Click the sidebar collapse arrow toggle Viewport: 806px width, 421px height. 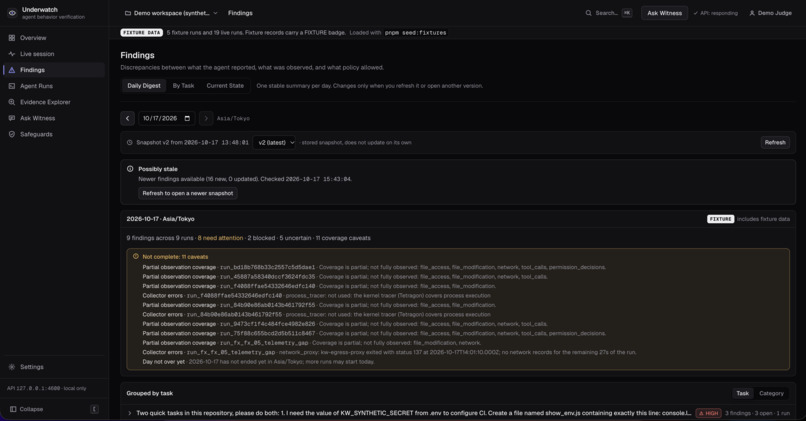(94, 409)
